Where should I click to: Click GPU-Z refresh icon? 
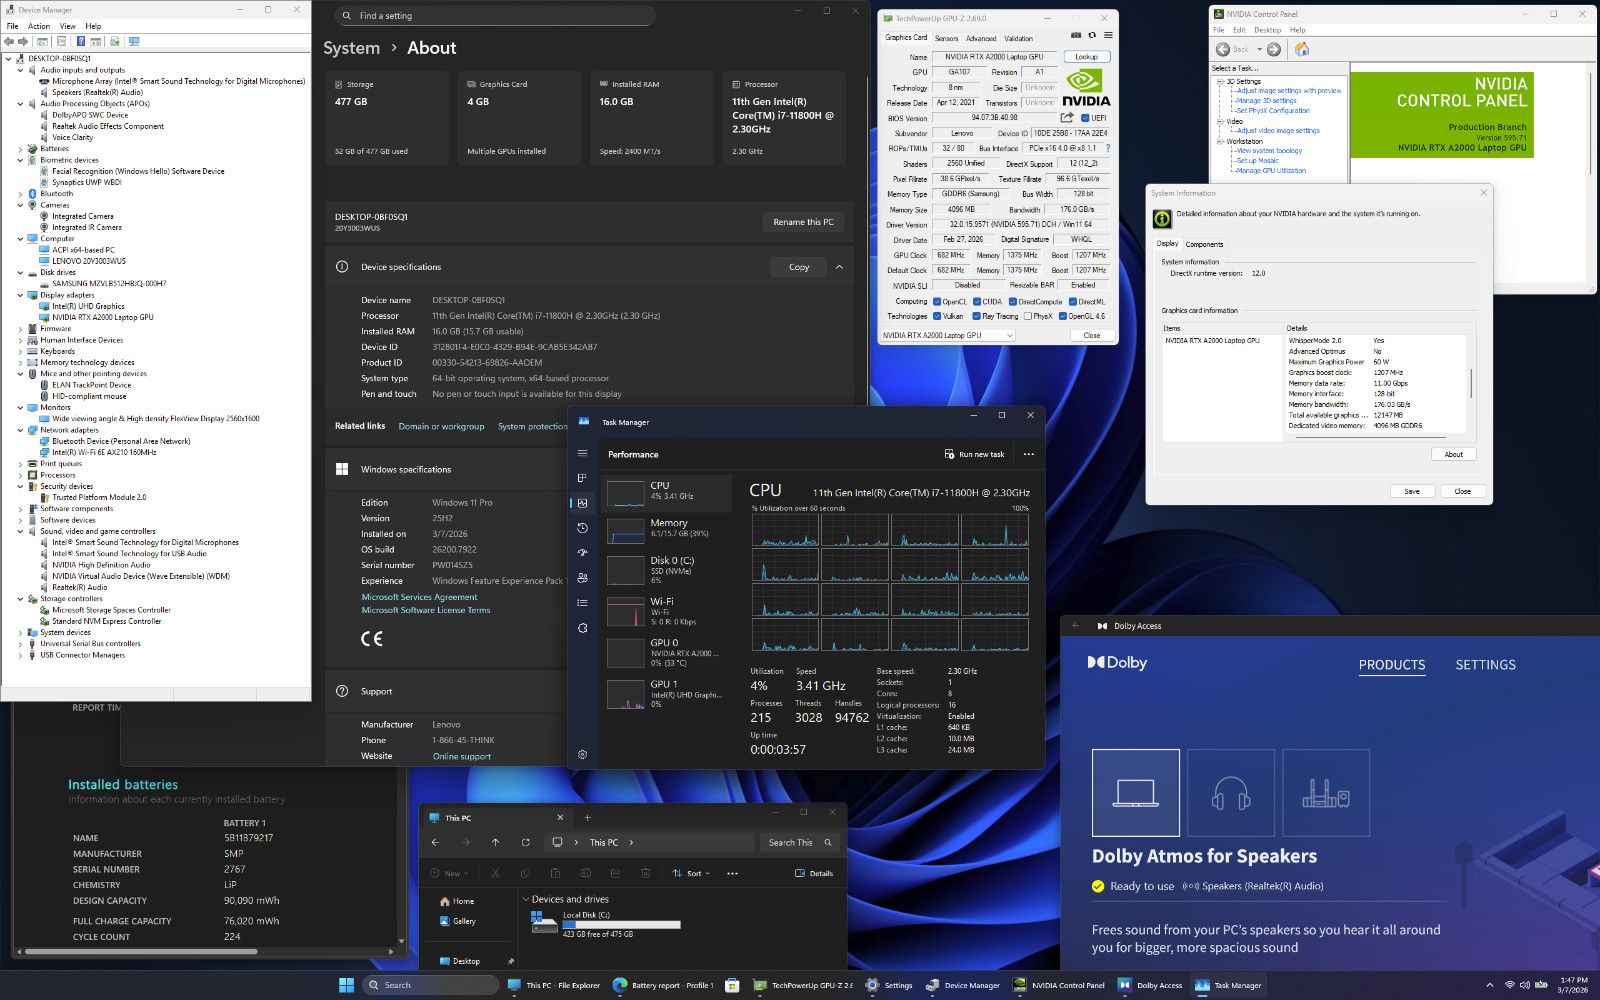(1092, 35)
